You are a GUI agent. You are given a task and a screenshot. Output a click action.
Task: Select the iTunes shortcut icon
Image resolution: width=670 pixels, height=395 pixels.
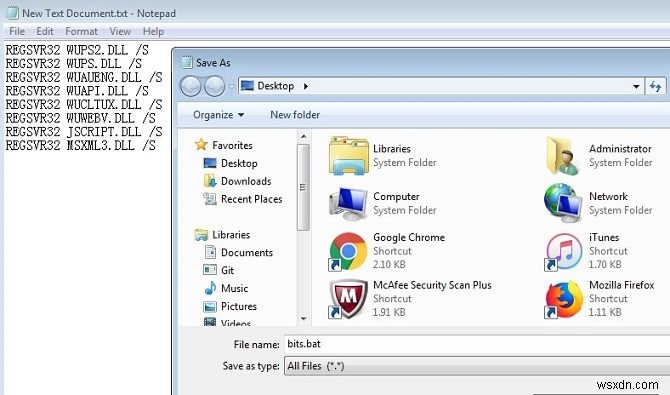click(563, 251)
